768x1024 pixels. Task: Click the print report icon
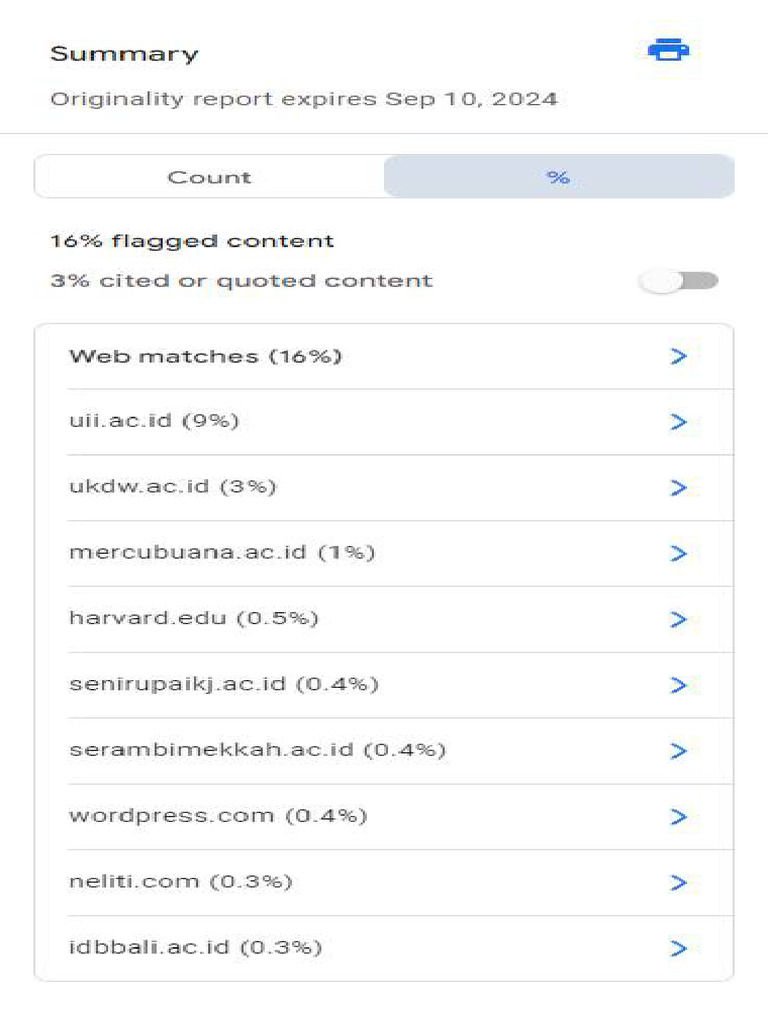tap(668, 50)
